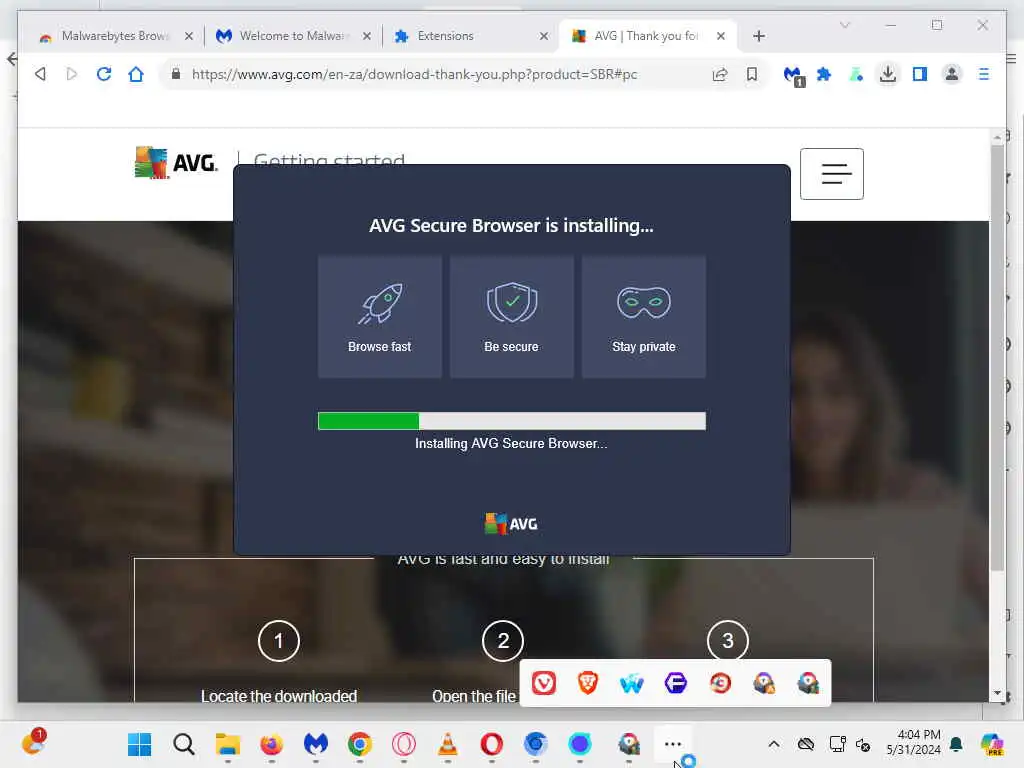1024x768 pixels.
Task: Close the Welcome to Malwarebytes tab
Action: [x=367, y=36]
